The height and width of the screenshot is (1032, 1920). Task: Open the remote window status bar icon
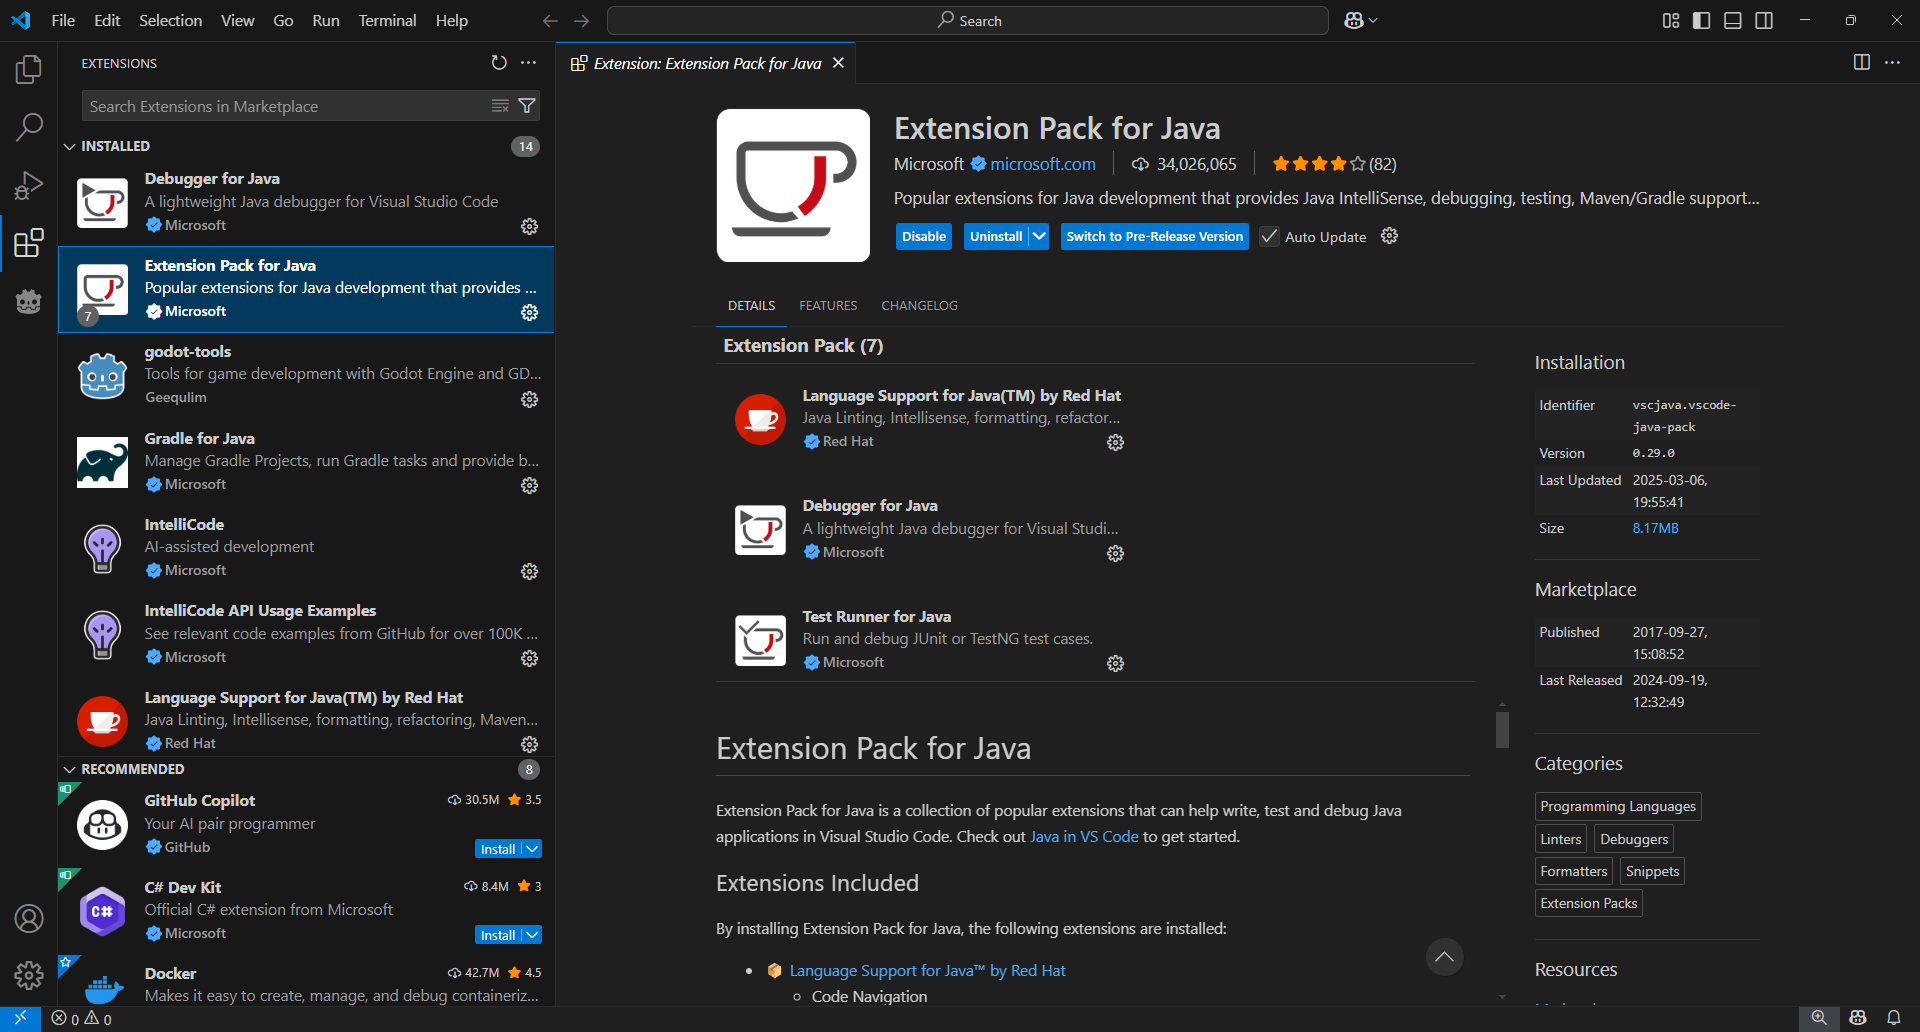click(20, 1018)
